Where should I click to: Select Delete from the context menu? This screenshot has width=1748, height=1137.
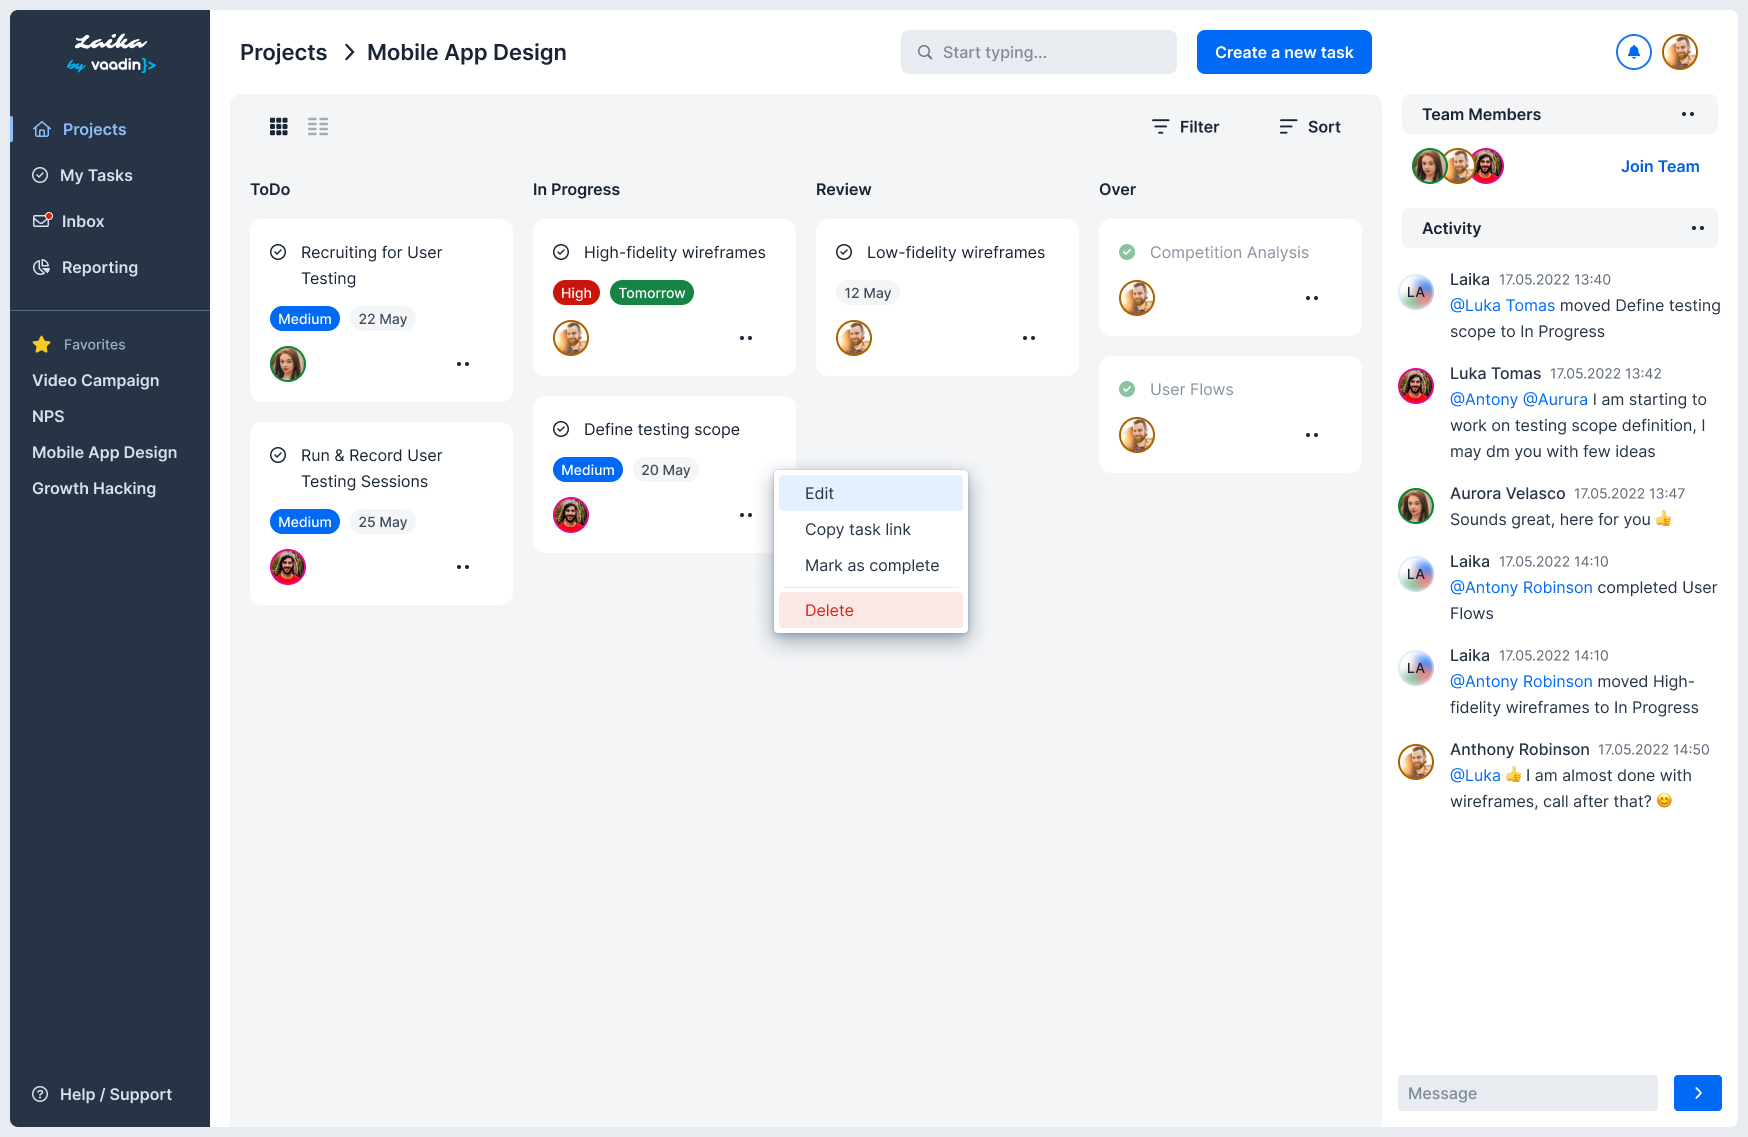point(828,610)
